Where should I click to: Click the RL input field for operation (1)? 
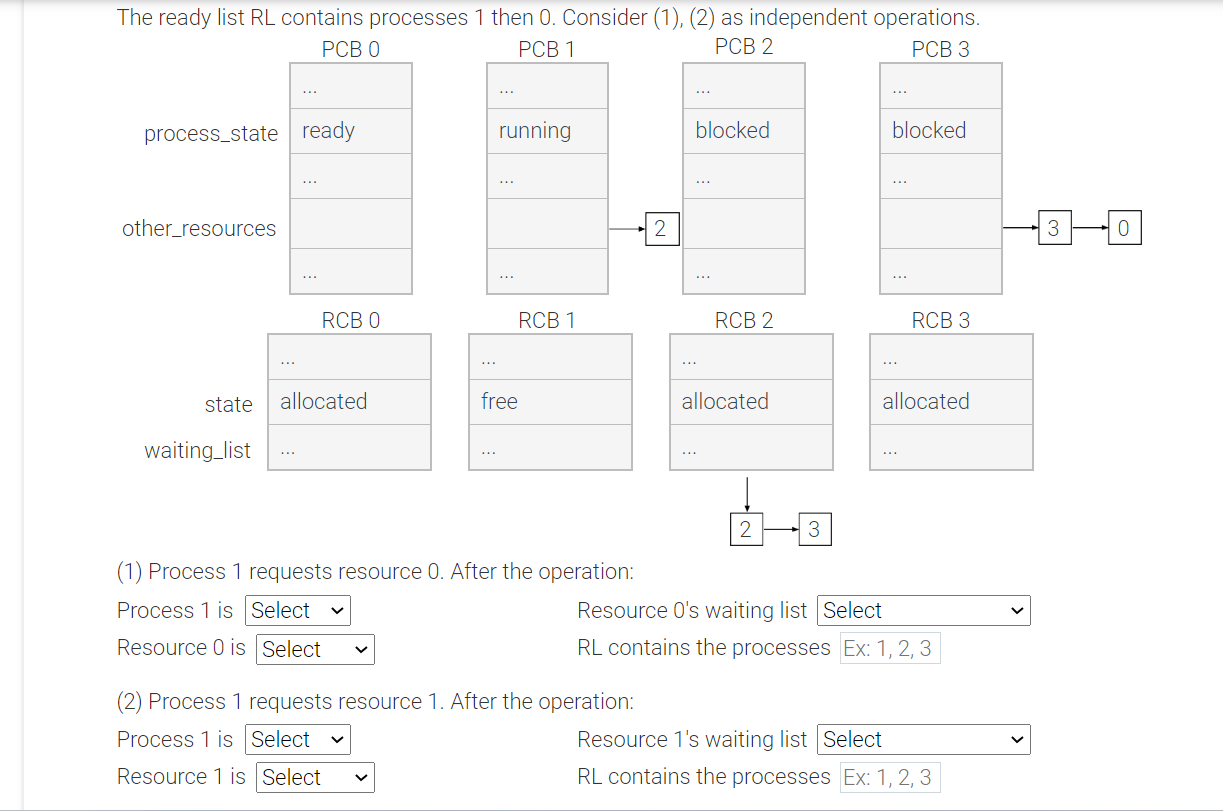[889, 647]
